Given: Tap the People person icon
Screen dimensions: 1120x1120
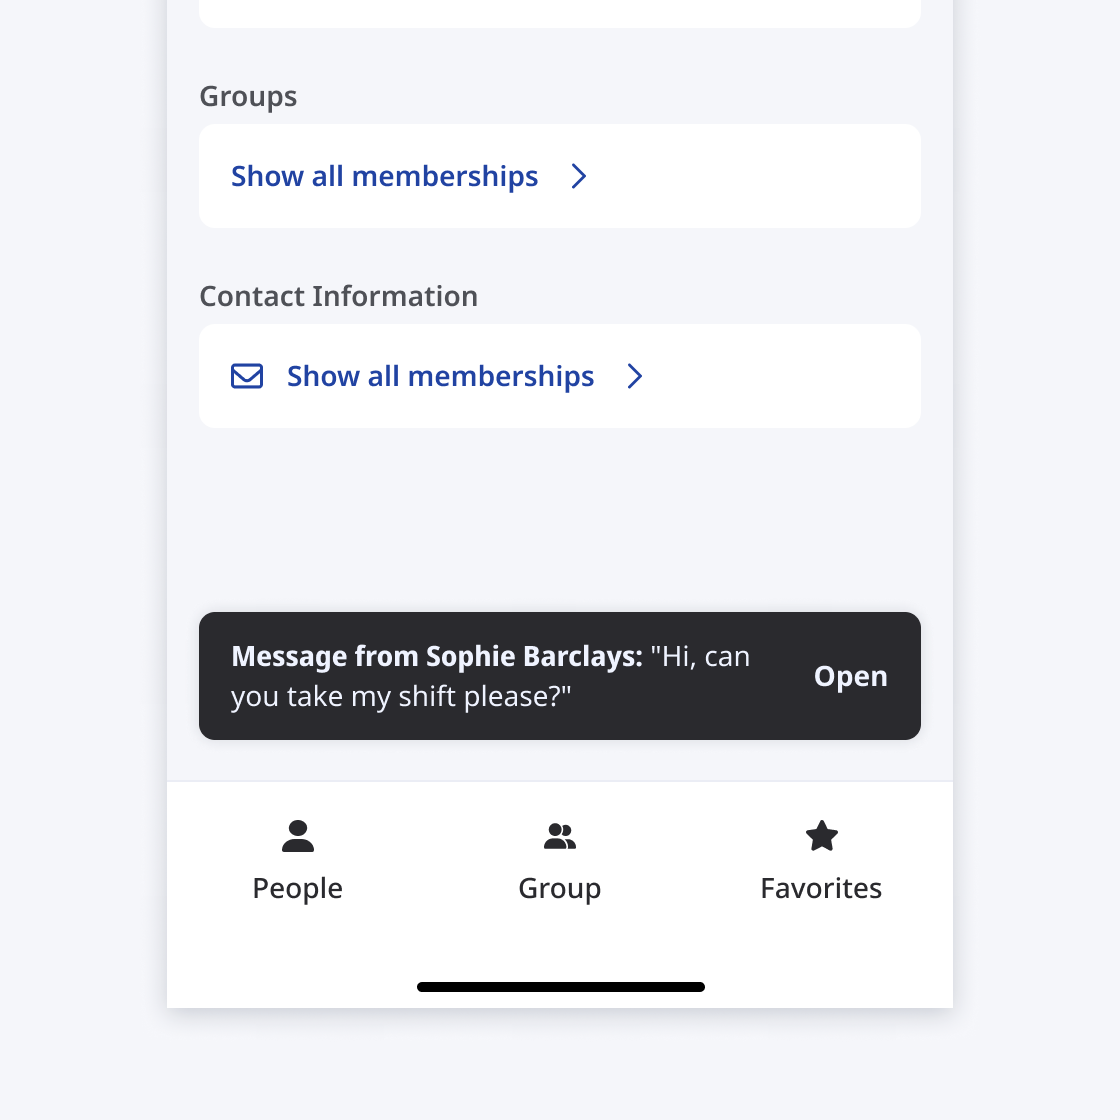Looking at the screenshot, I should coord(298,836).
